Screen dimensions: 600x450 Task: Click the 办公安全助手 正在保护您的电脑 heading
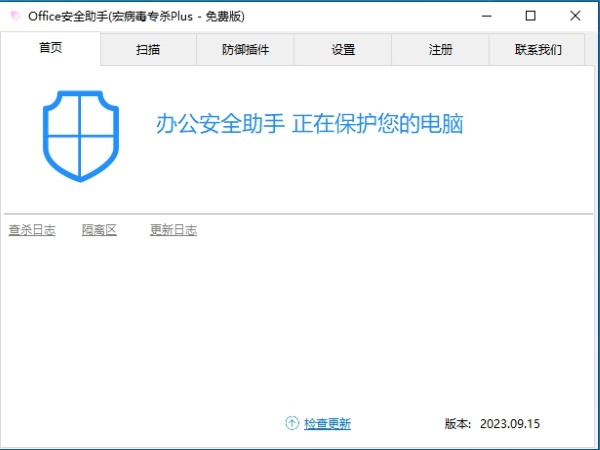[309, 124]
